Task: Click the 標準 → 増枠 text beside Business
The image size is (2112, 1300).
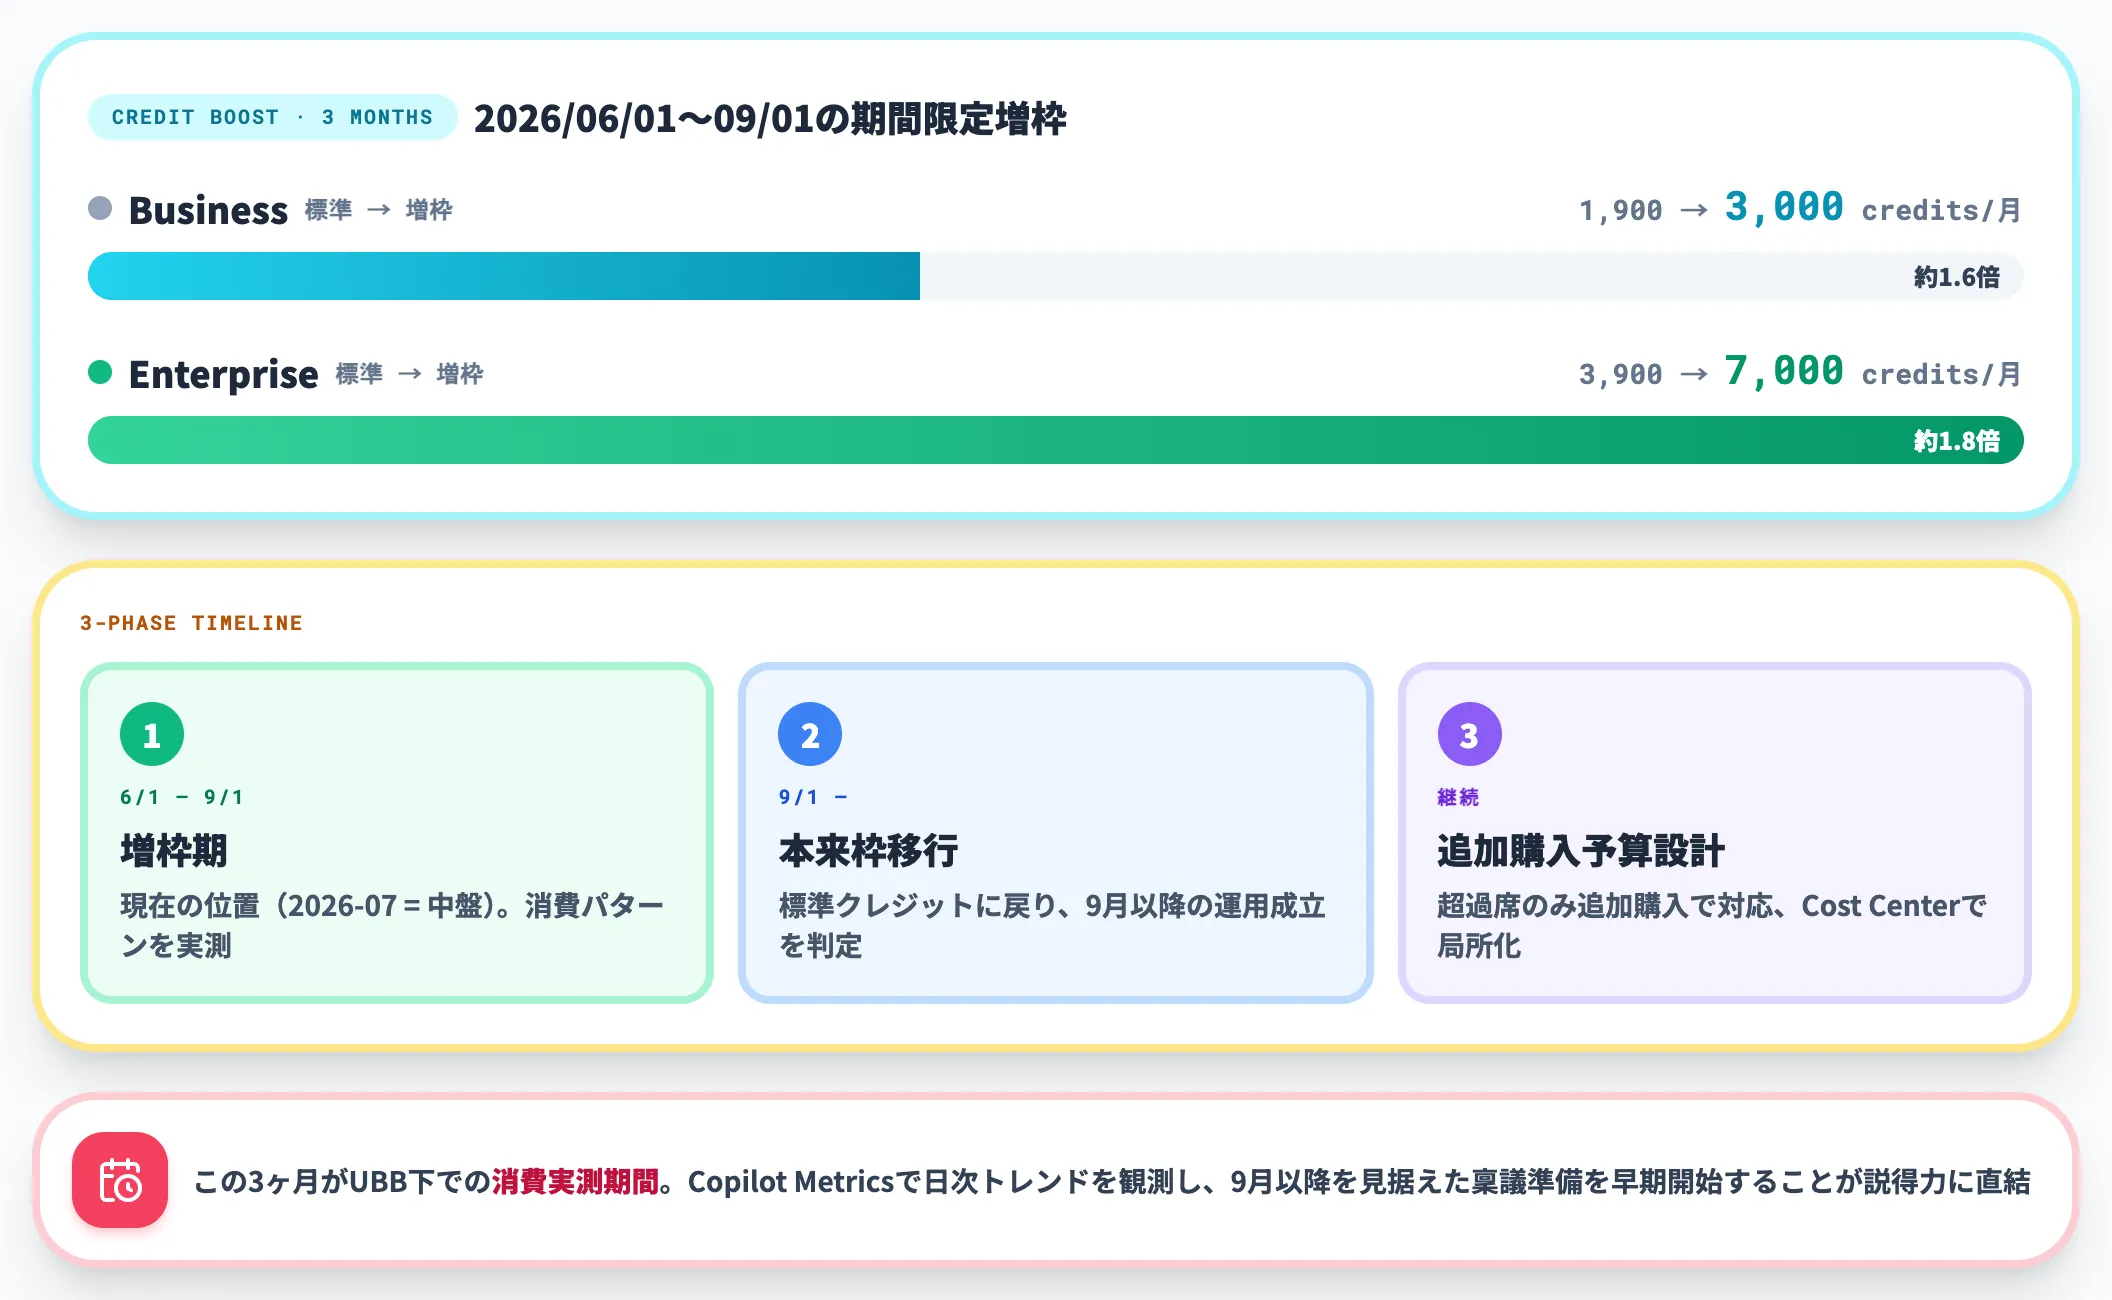Action: click(x=379, y=210)
